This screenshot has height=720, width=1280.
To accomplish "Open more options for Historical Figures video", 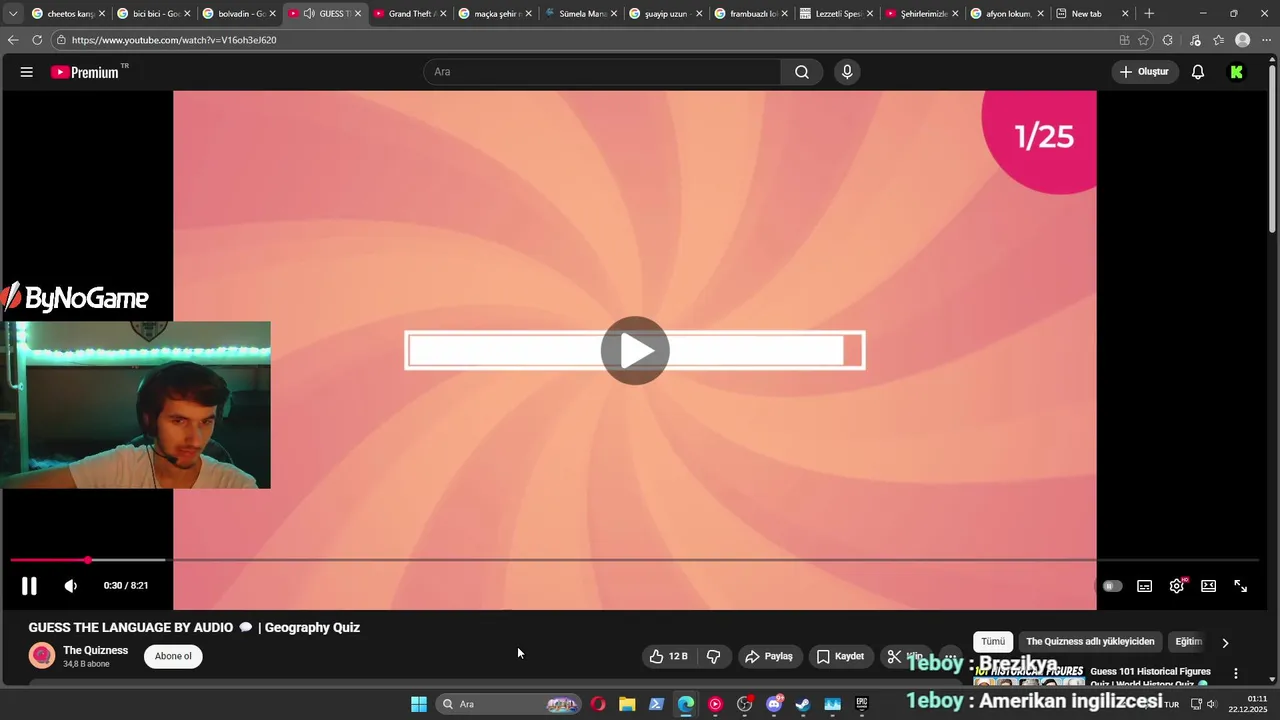I will point(1236,674).
